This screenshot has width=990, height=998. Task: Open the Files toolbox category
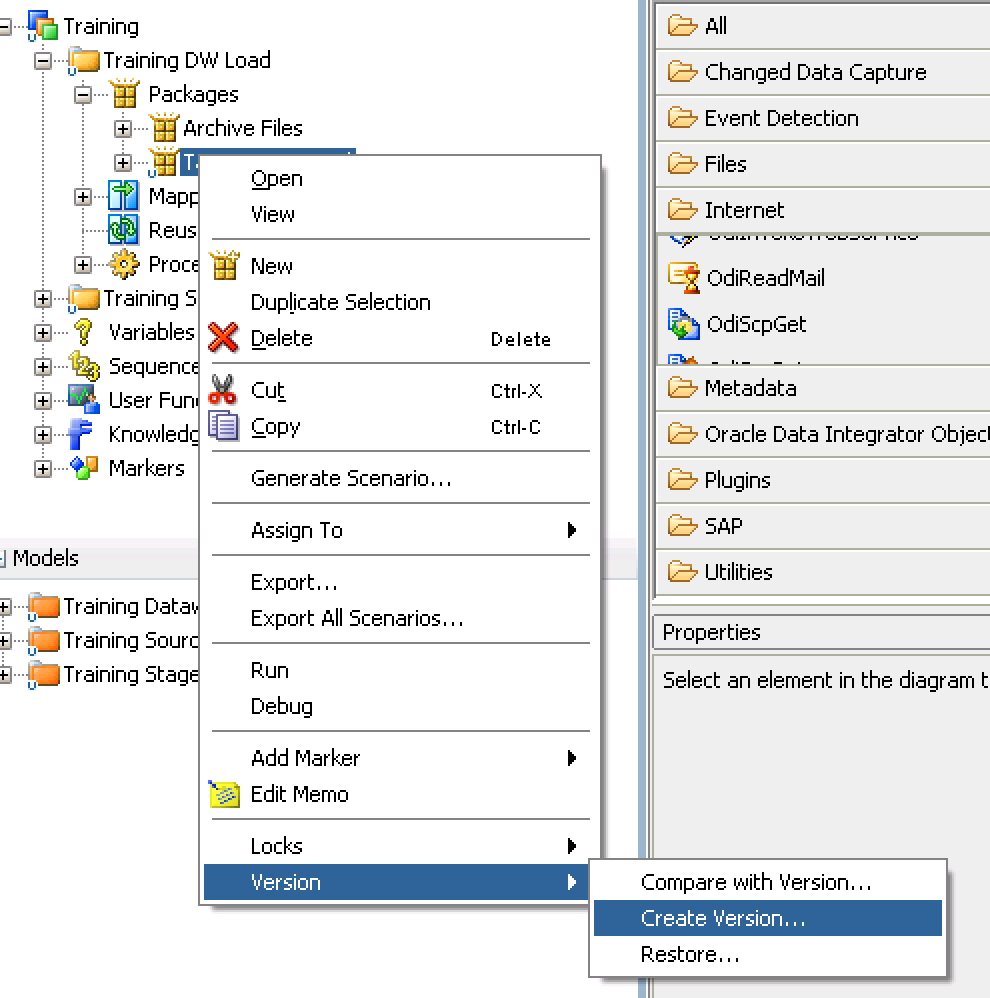pyautogui.click(x=823, y=164)
